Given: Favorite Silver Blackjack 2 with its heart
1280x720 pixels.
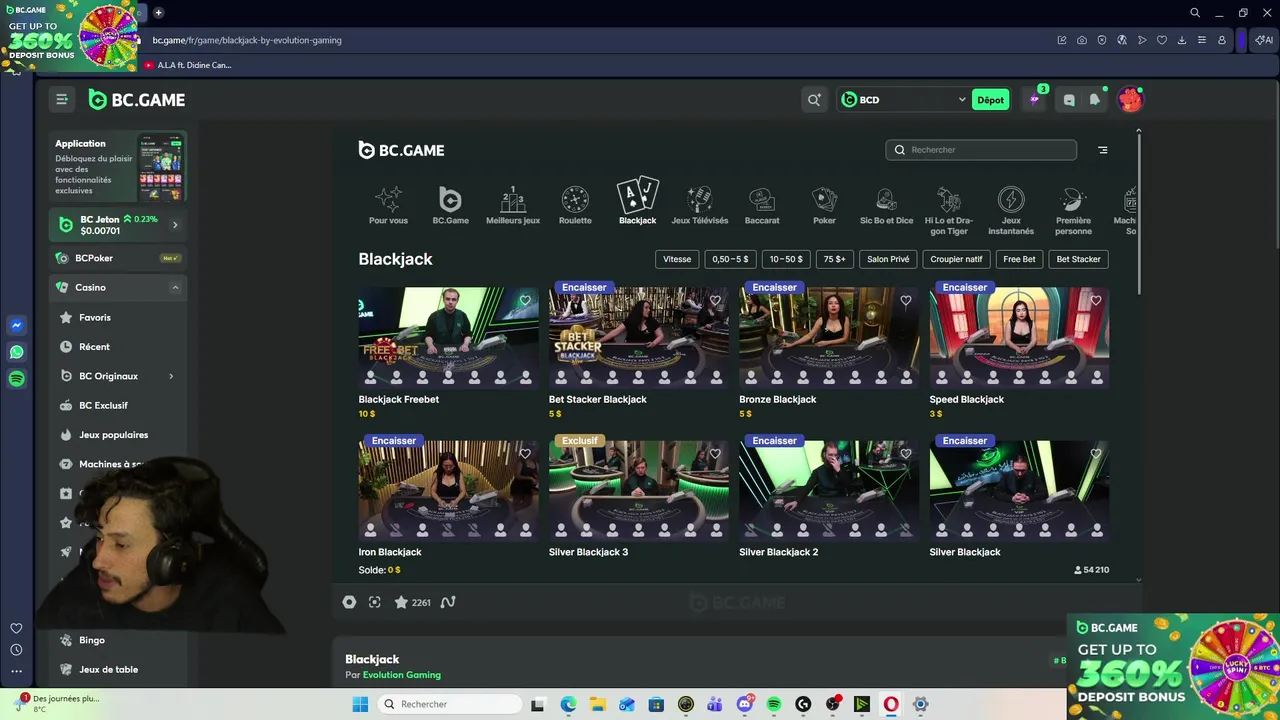Looking at the screenshot, I should point(906,454).
